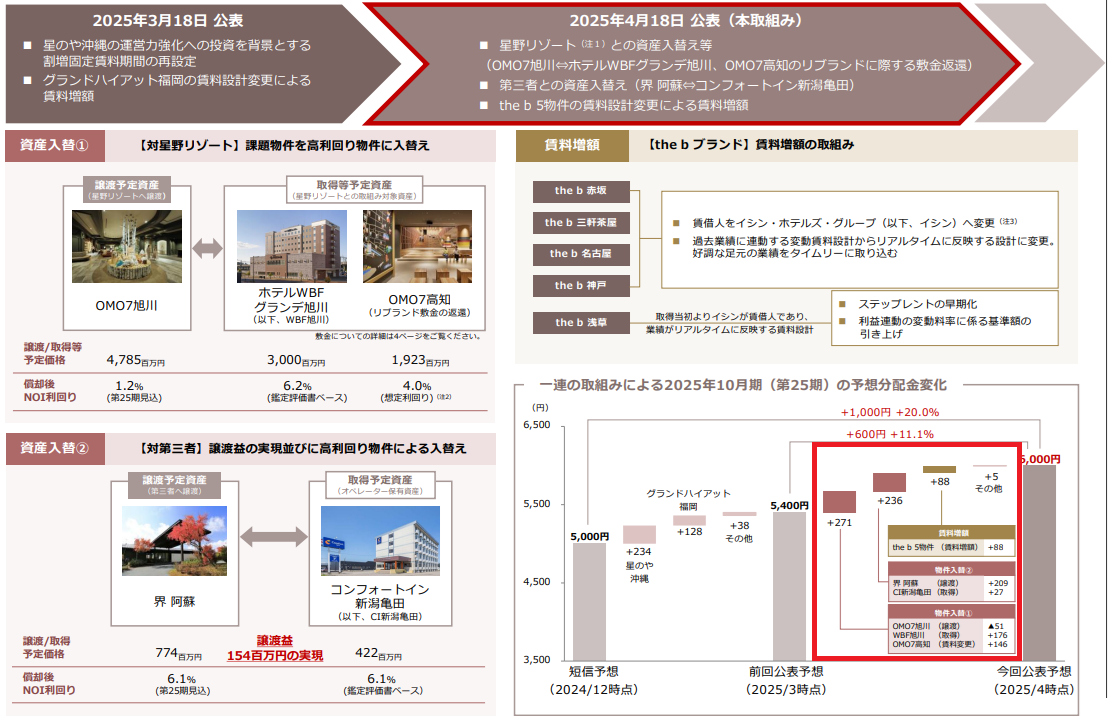Click the 資産入替② section header

coord(55,449)
